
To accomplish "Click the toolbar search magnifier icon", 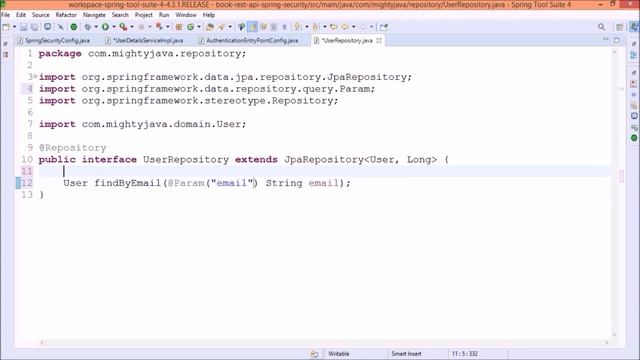I will coord(602,27).
